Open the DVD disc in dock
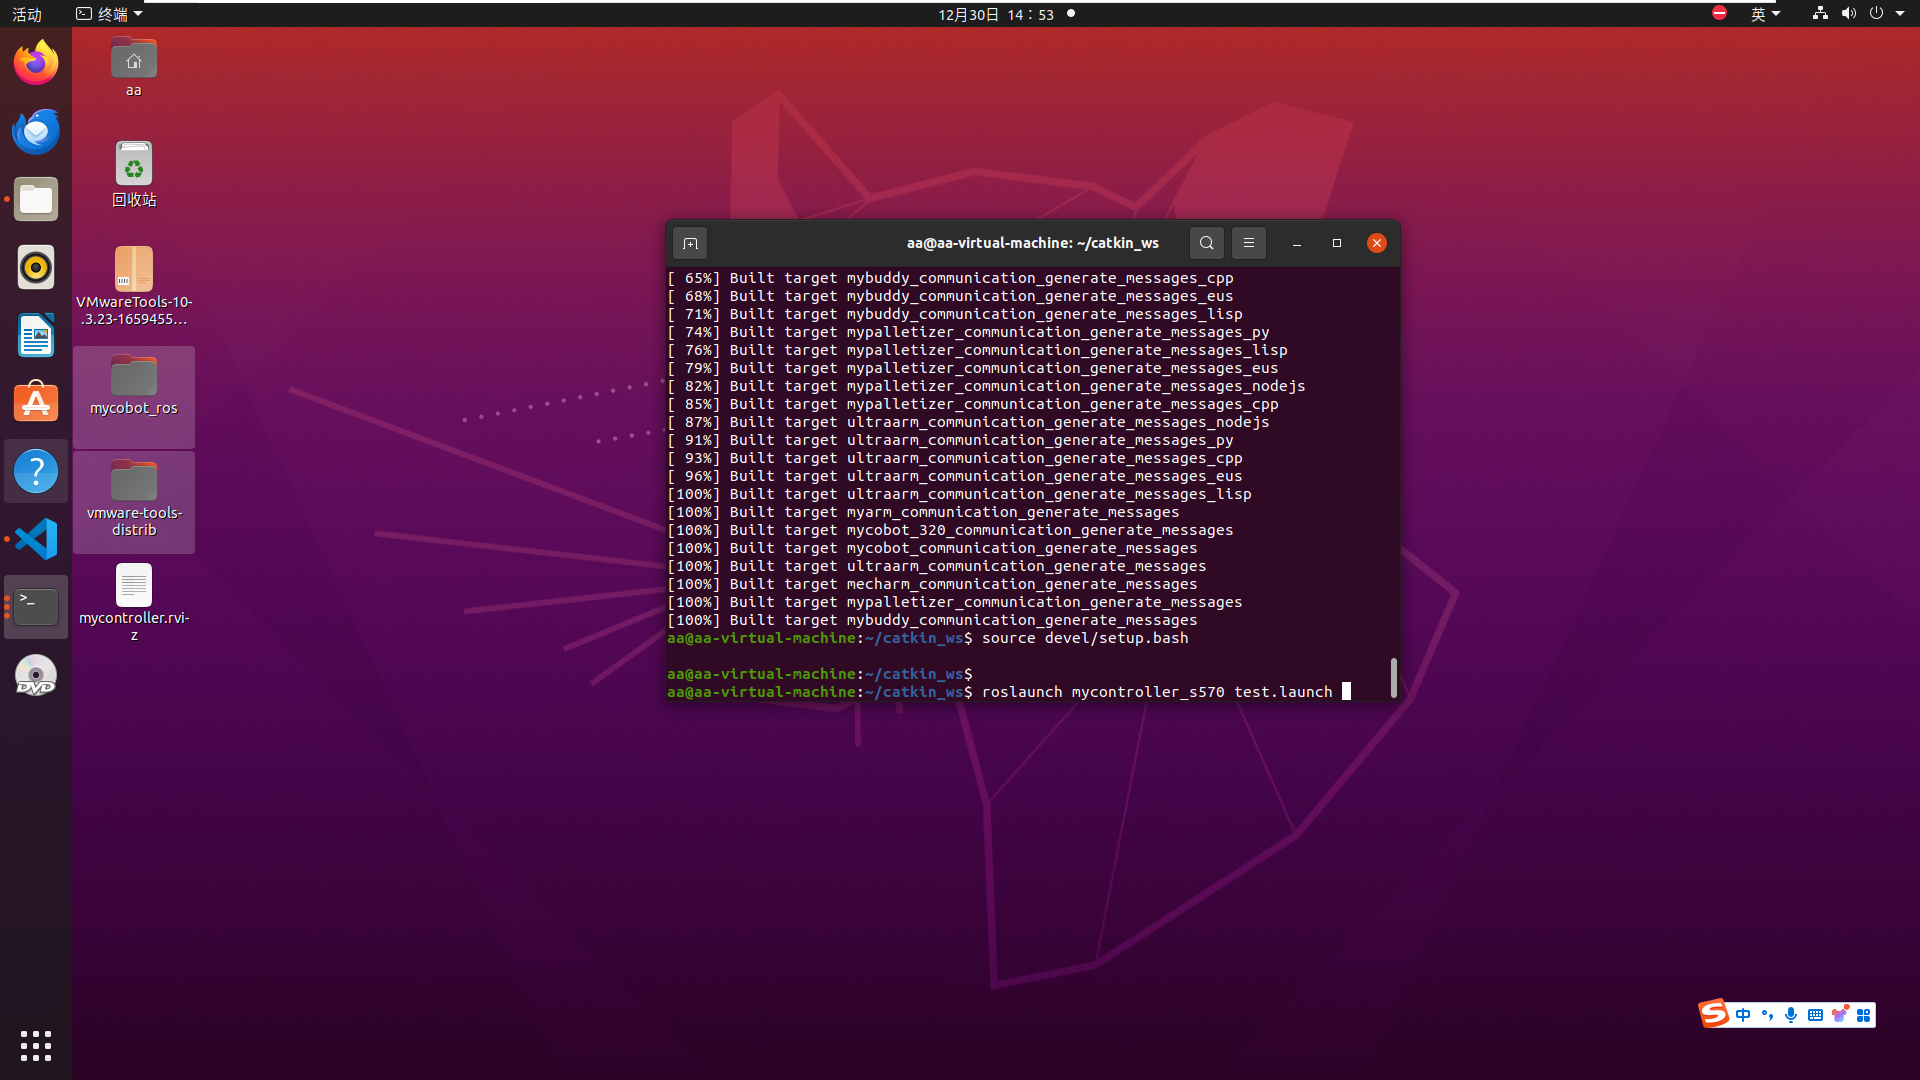Image resolution: width=1920 pixels, height=1080 pixels. coord(36,675)
